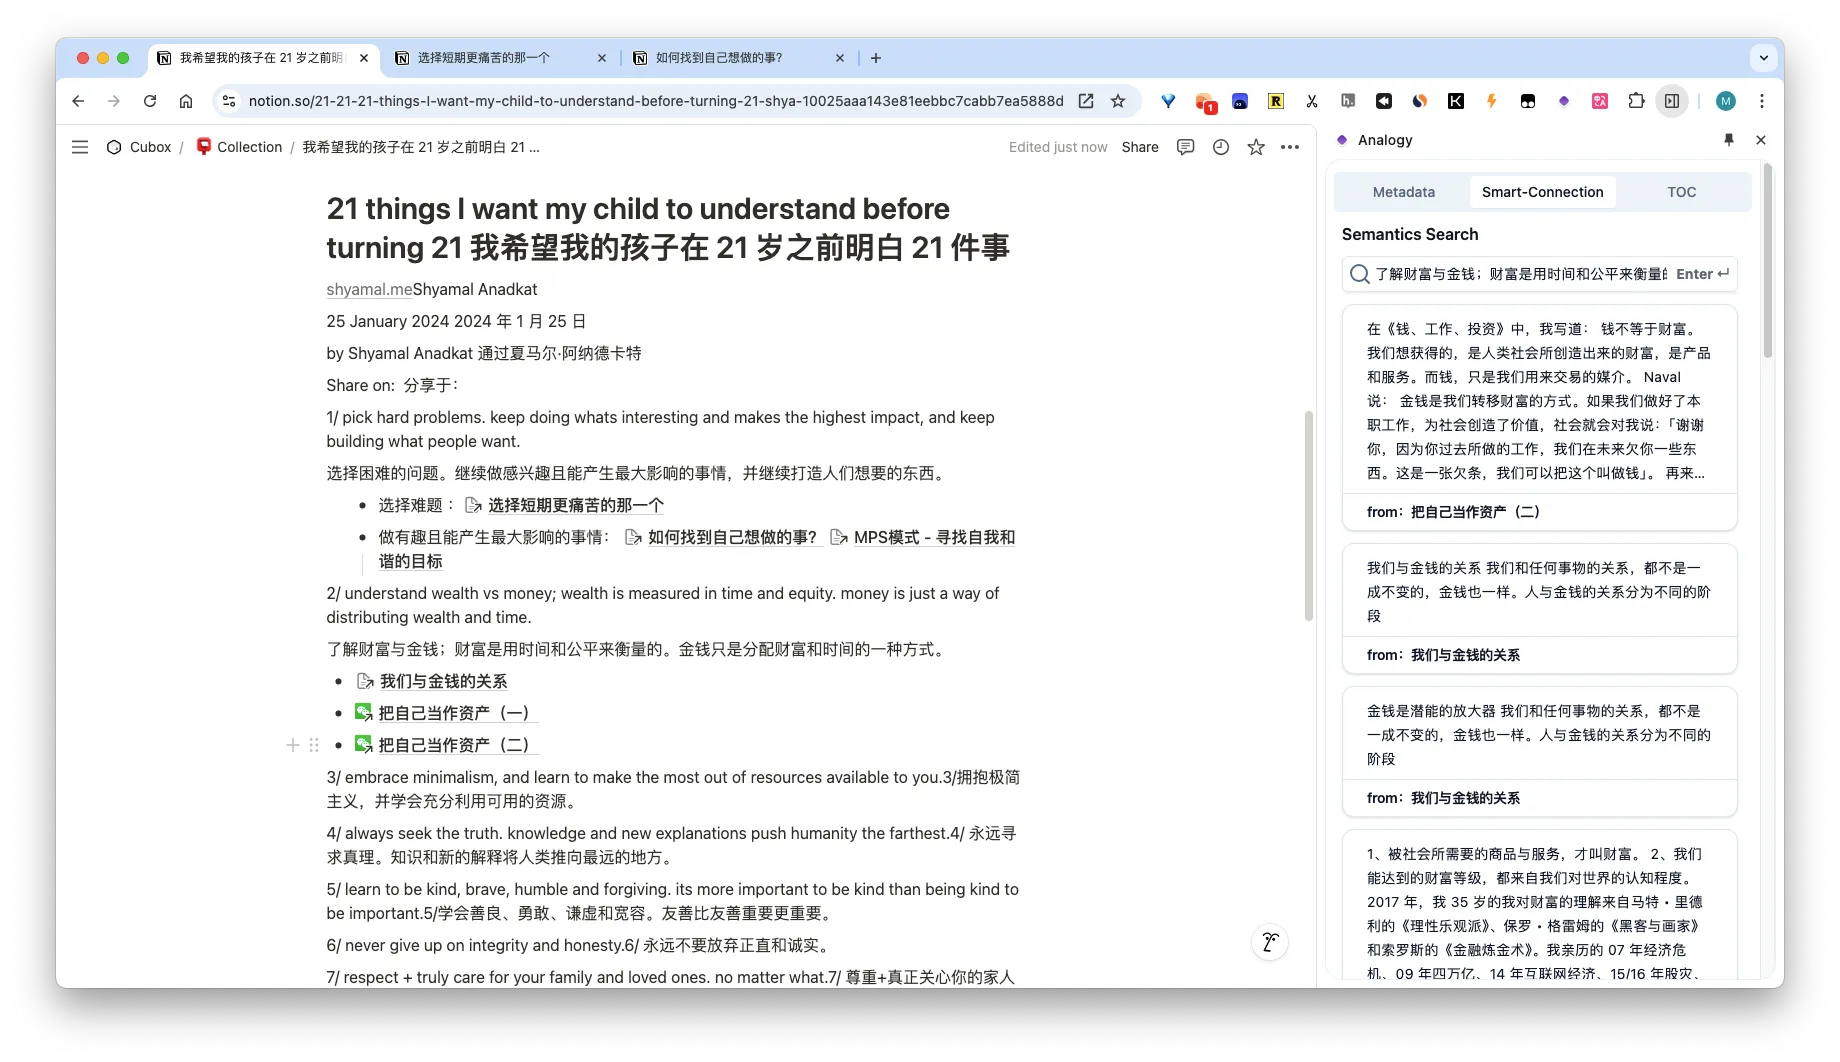Switch to the Metadata tab in Analogy

[1402, 191]
